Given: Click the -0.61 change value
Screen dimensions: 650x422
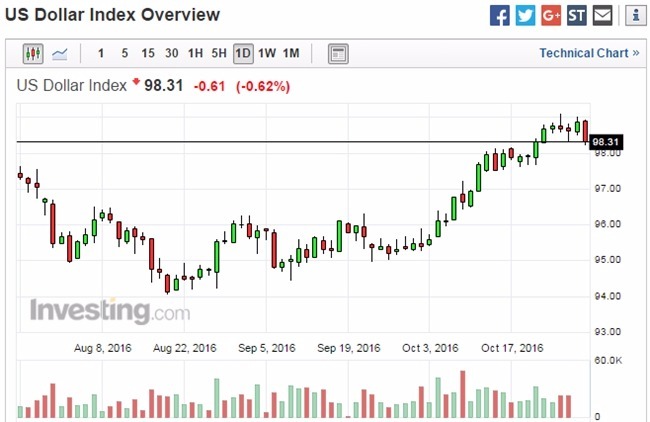Looking at the screenshot, I should coord(209,86).
